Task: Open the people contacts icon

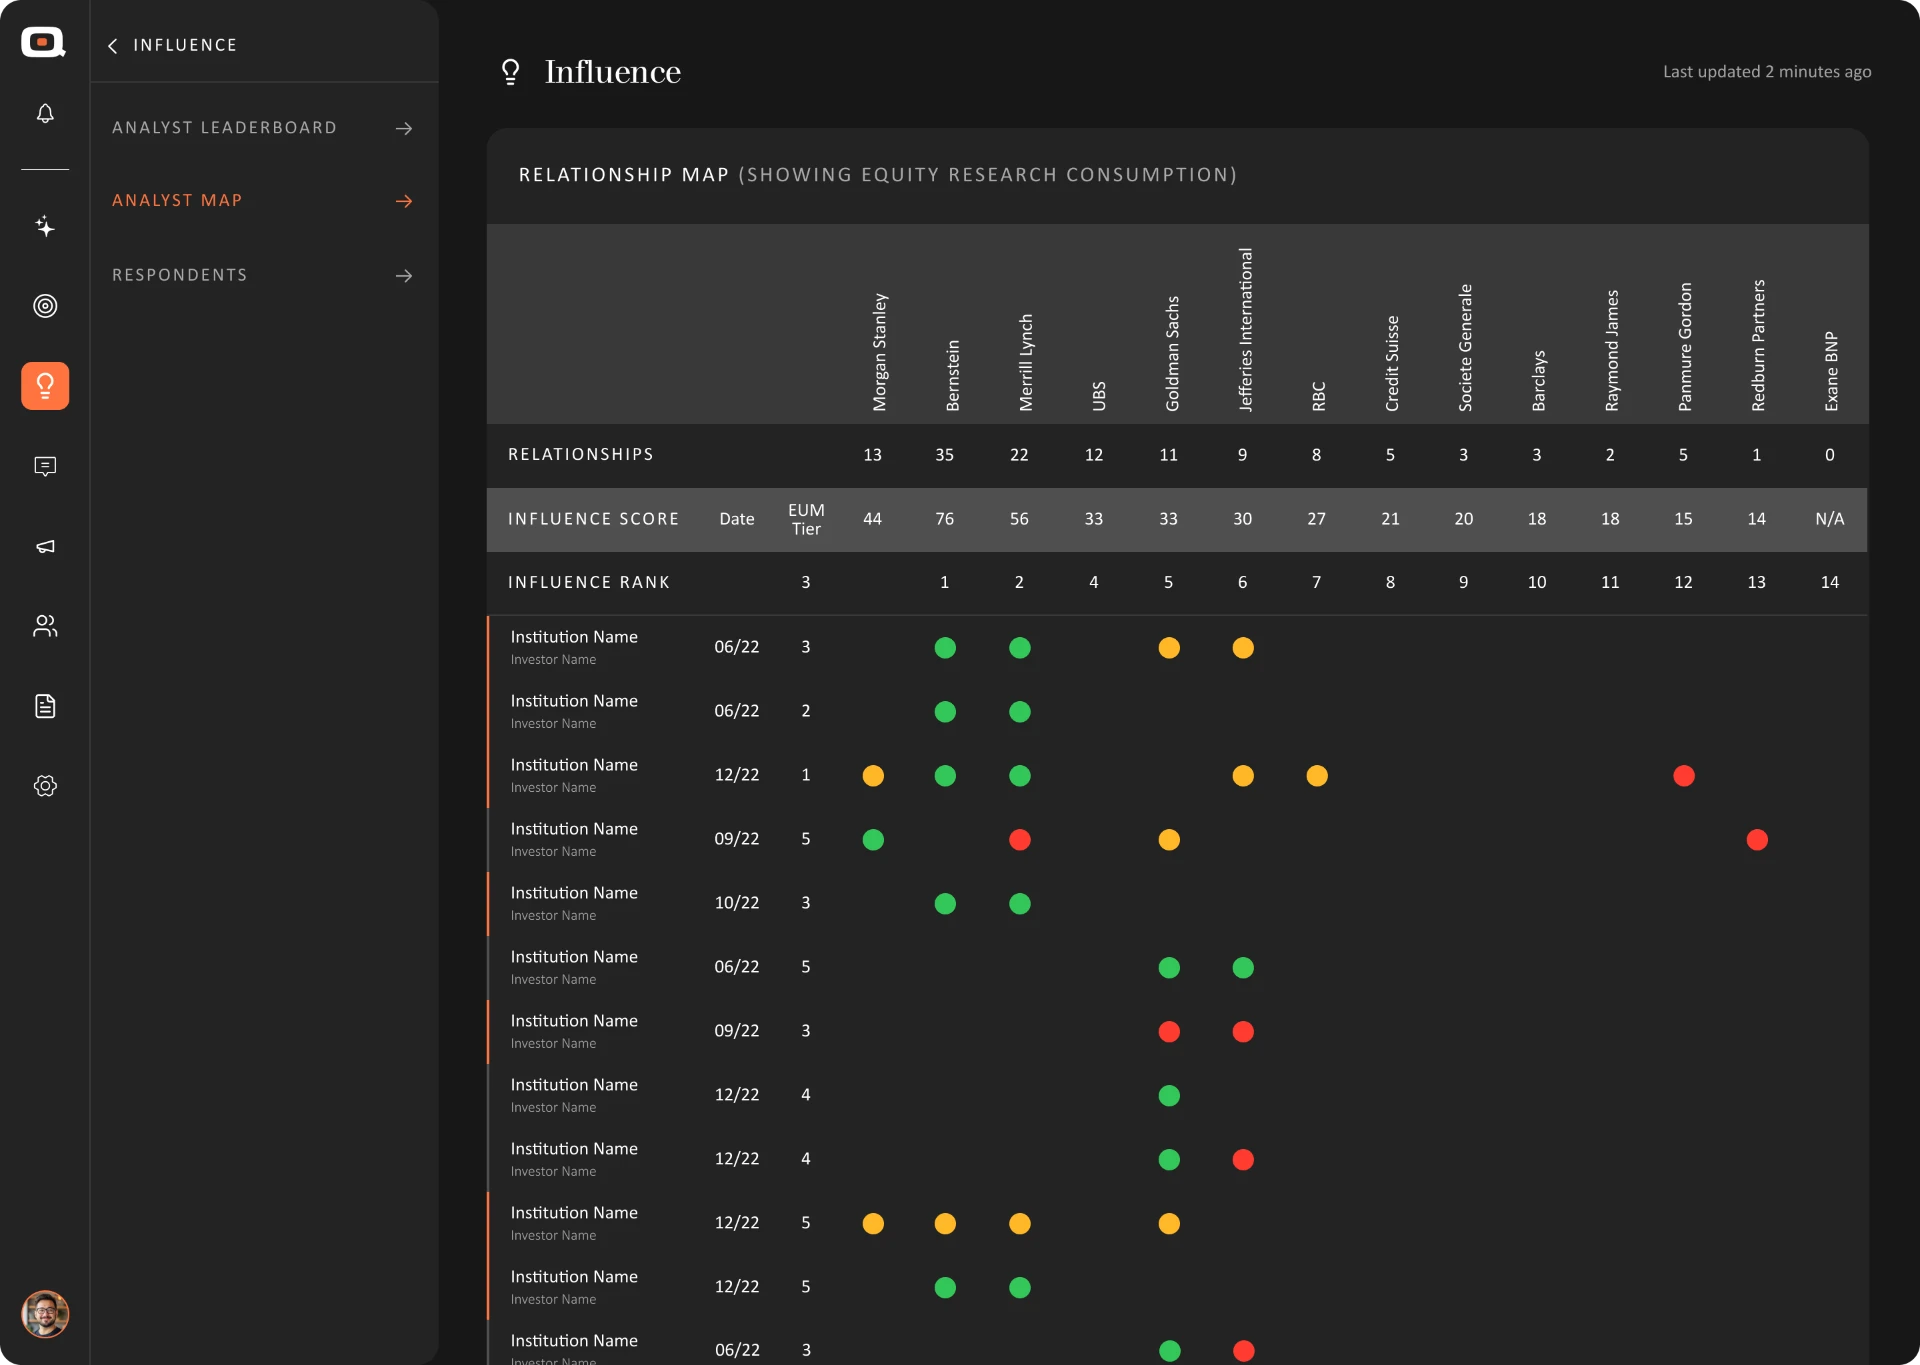Action: click(45, 626)
